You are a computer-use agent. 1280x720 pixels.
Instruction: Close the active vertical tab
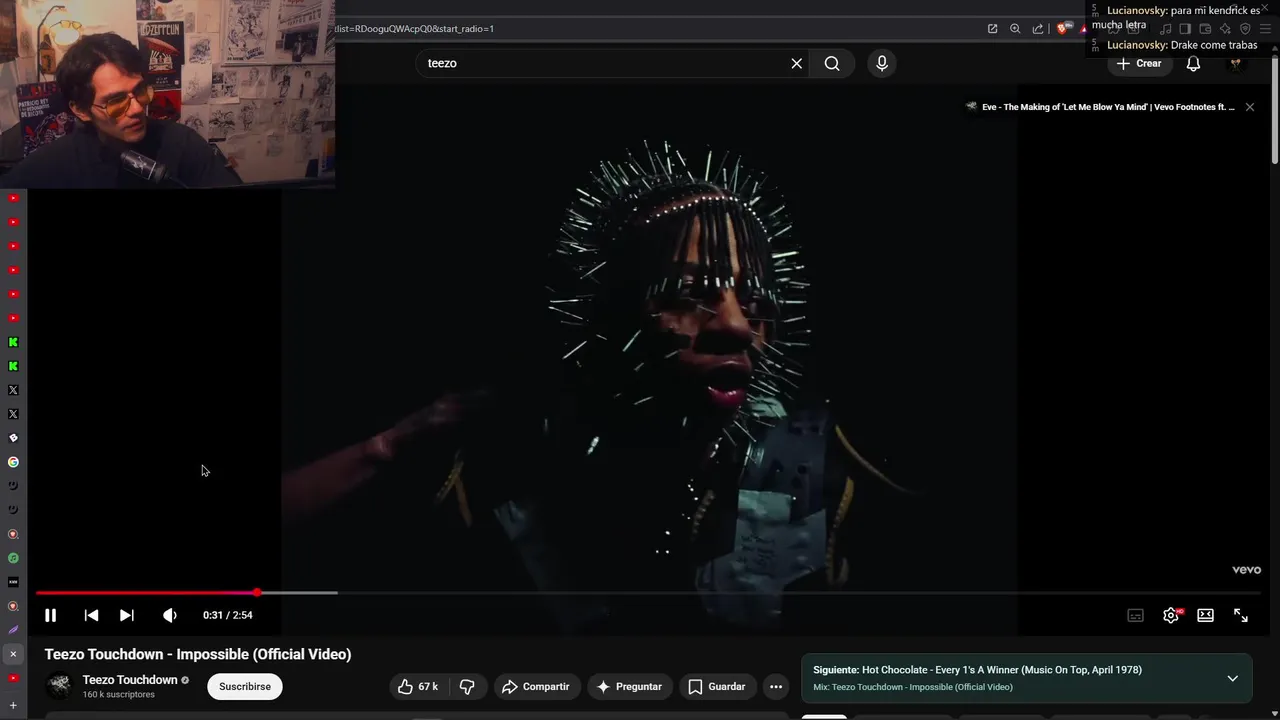(13, 654)
